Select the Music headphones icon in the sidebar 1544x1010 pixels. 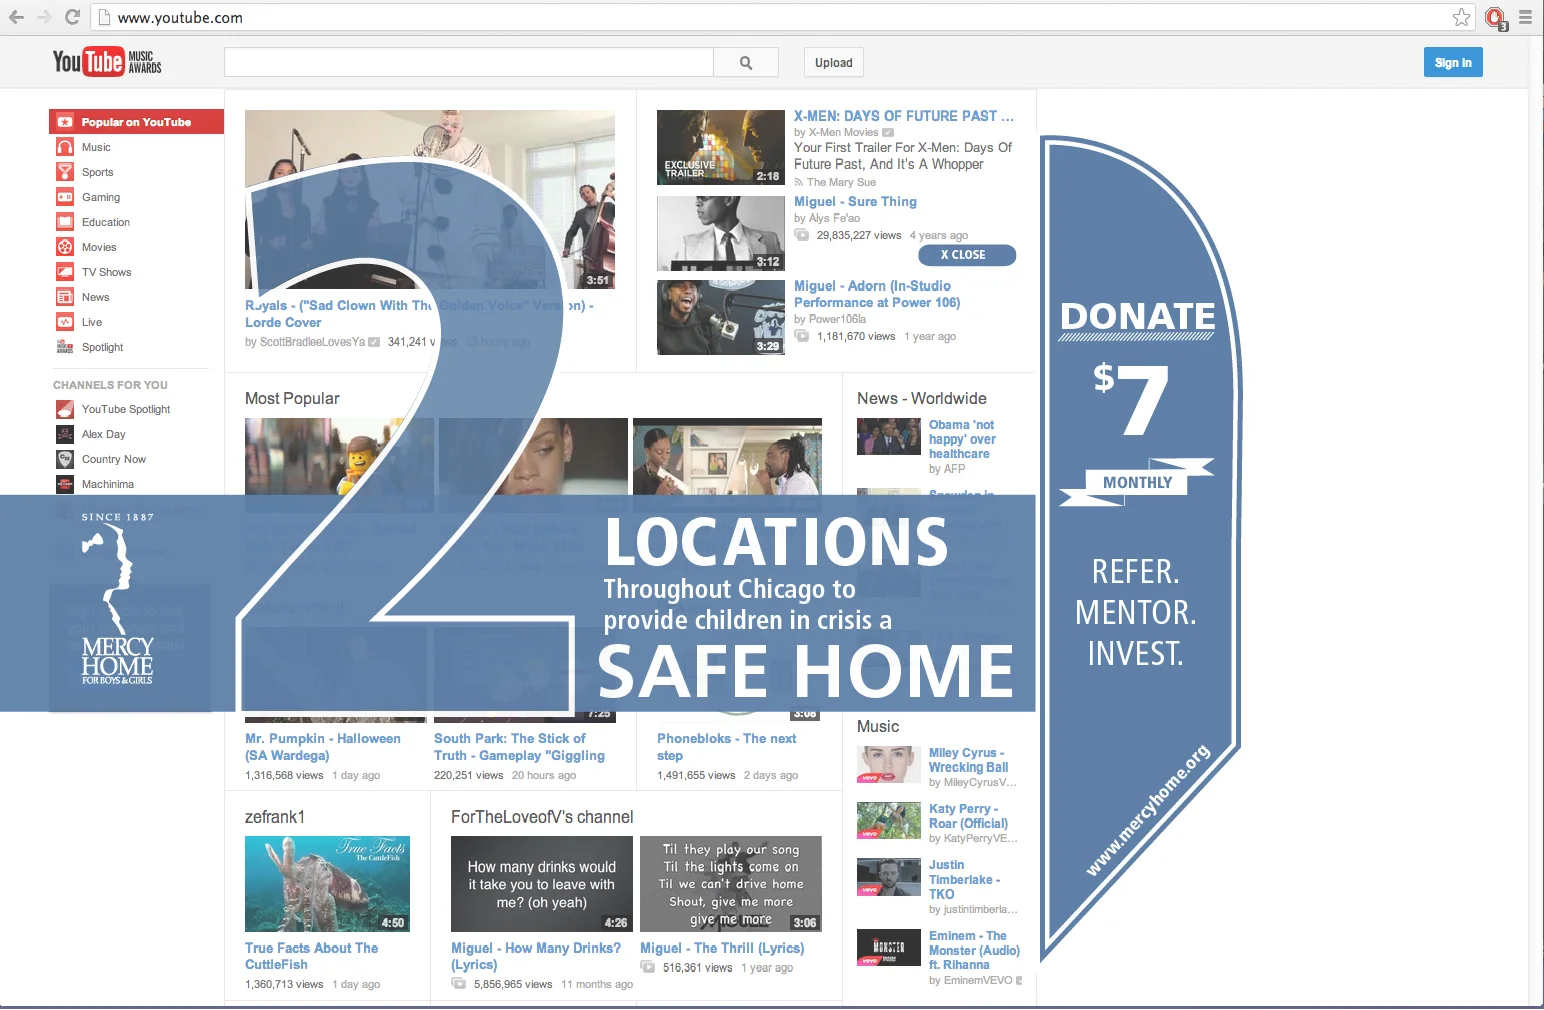point(65,147)
